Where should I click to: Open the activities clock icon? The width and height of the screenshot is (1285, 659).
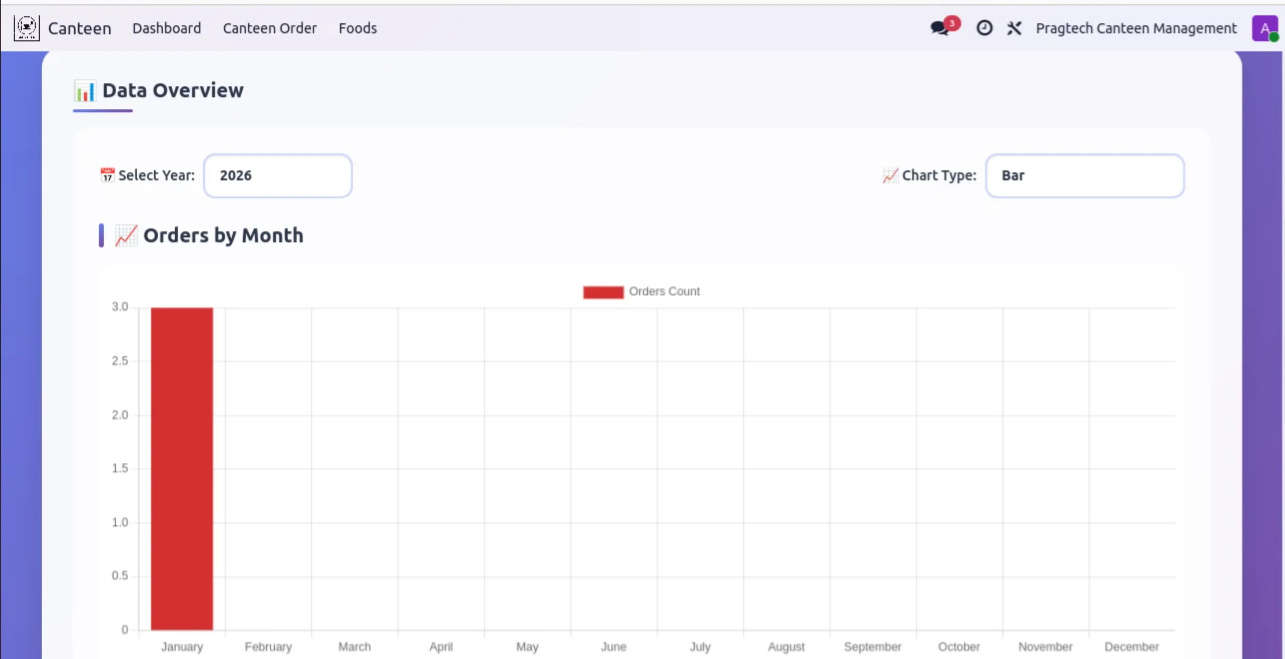coord(984,29)
